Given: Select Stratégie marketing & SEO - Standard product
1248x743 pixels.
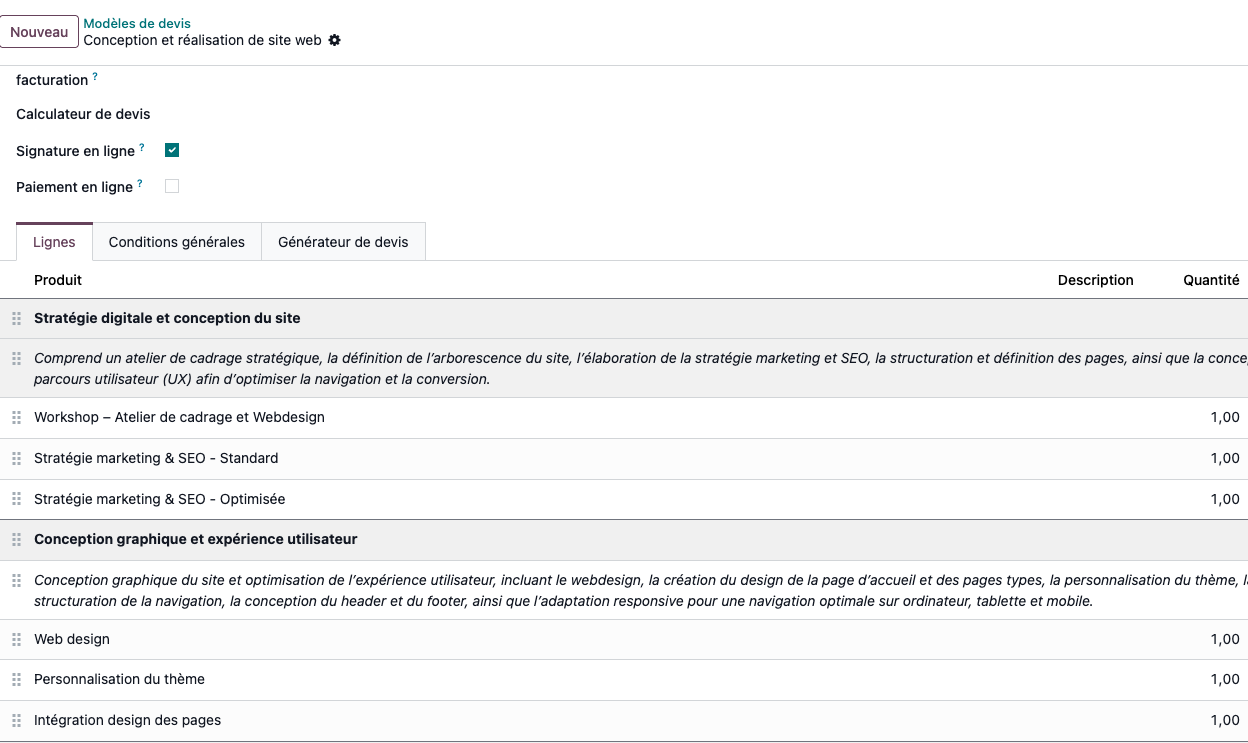Looking at the screenshot, I should pyautogui.click(x=156, y=458).
